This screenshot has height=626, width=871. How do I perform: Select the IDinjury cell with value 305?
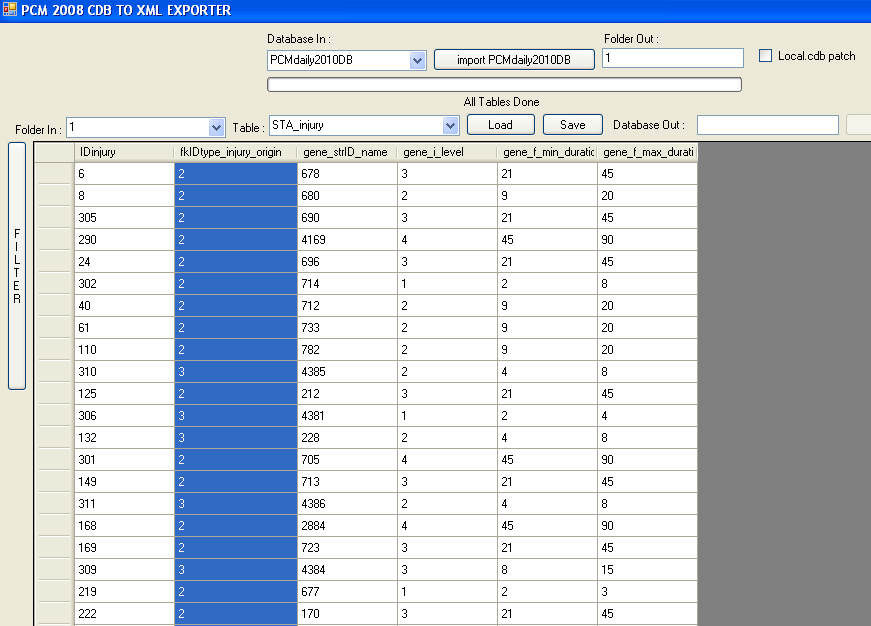124,217
